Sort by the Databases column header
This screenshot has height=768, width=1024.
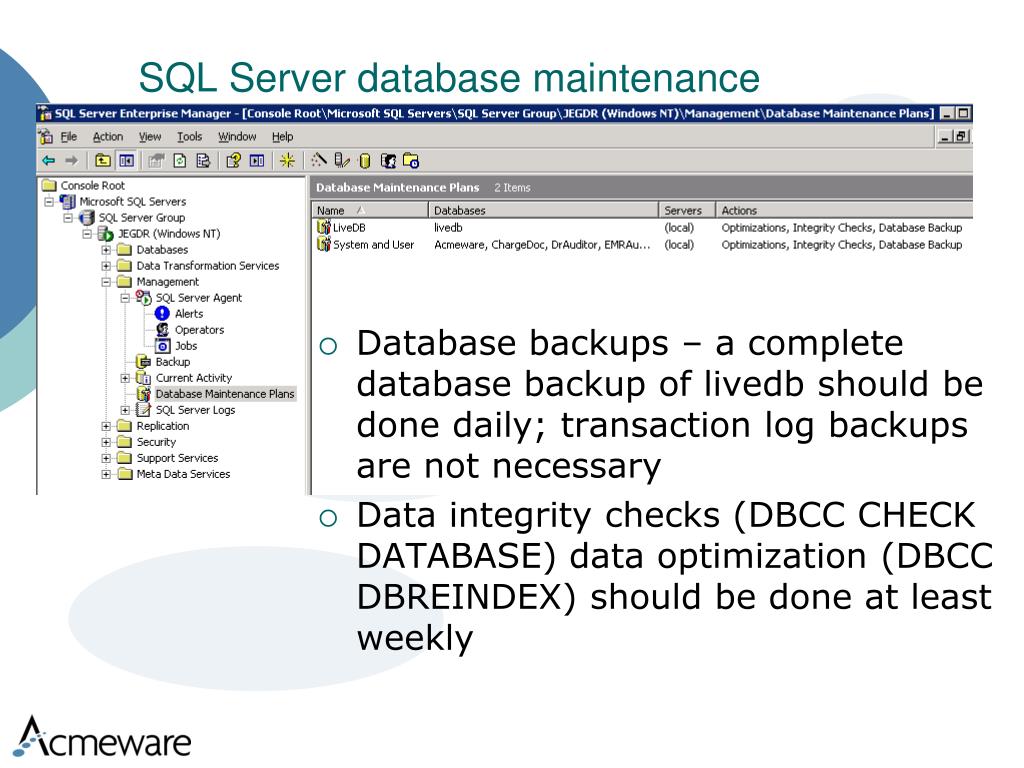click(x=543, y=210)
